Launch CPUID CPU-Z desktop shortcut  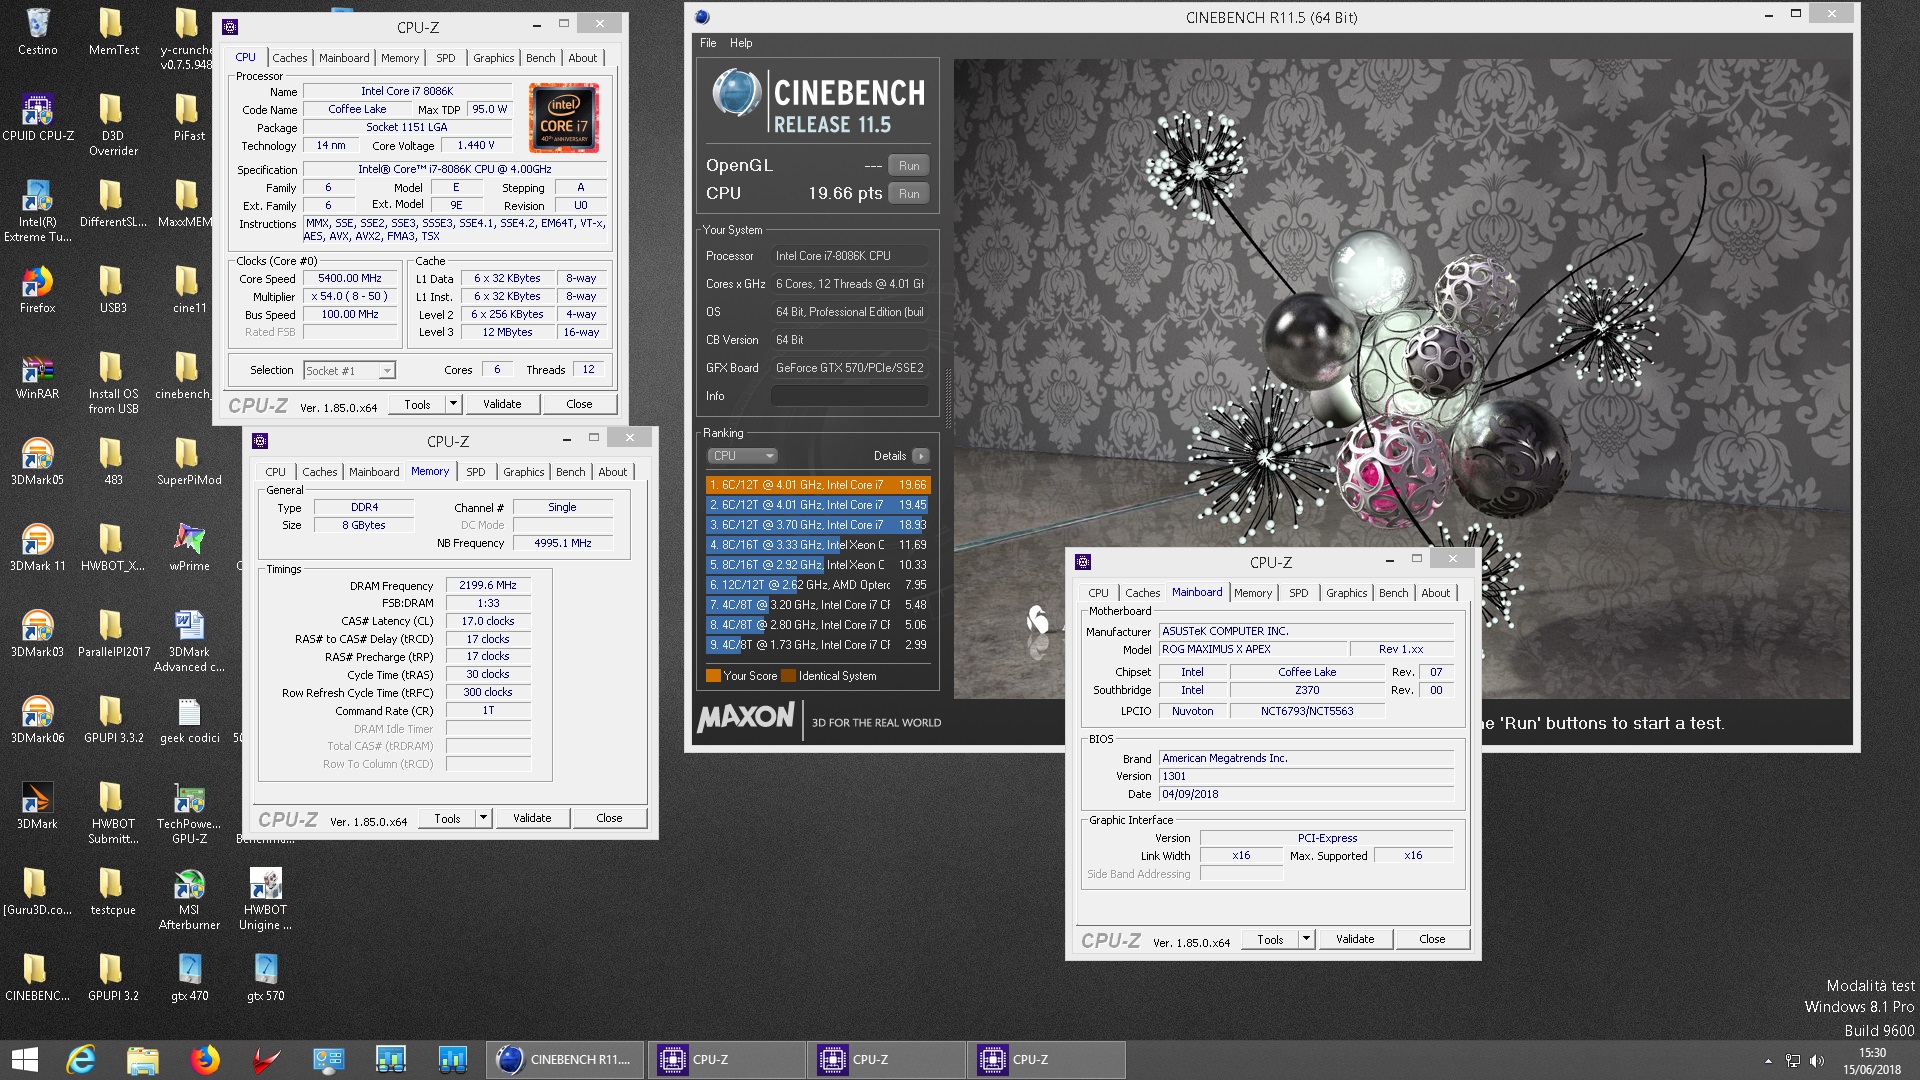[x=37, y=117]
